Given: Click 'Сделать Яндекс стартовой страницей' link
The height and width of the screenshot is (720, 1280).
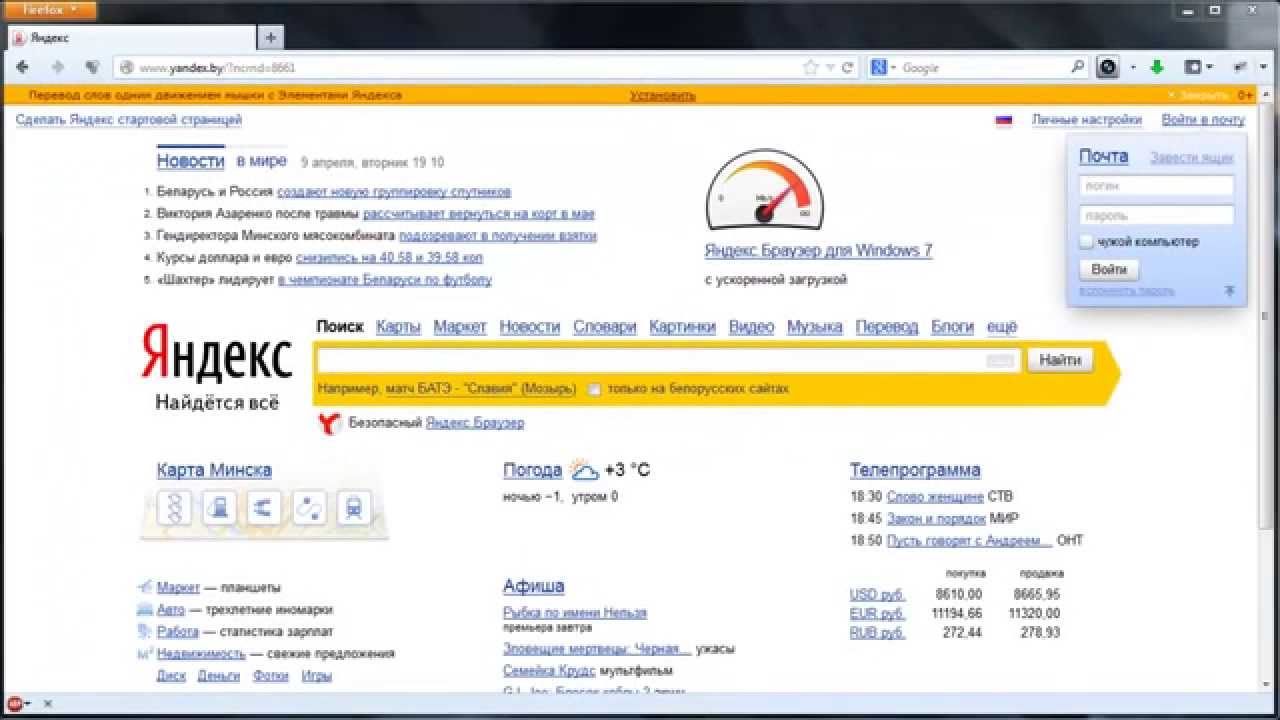Looking at the screenshot, I should pyautogui.click(x=129, y=120).
